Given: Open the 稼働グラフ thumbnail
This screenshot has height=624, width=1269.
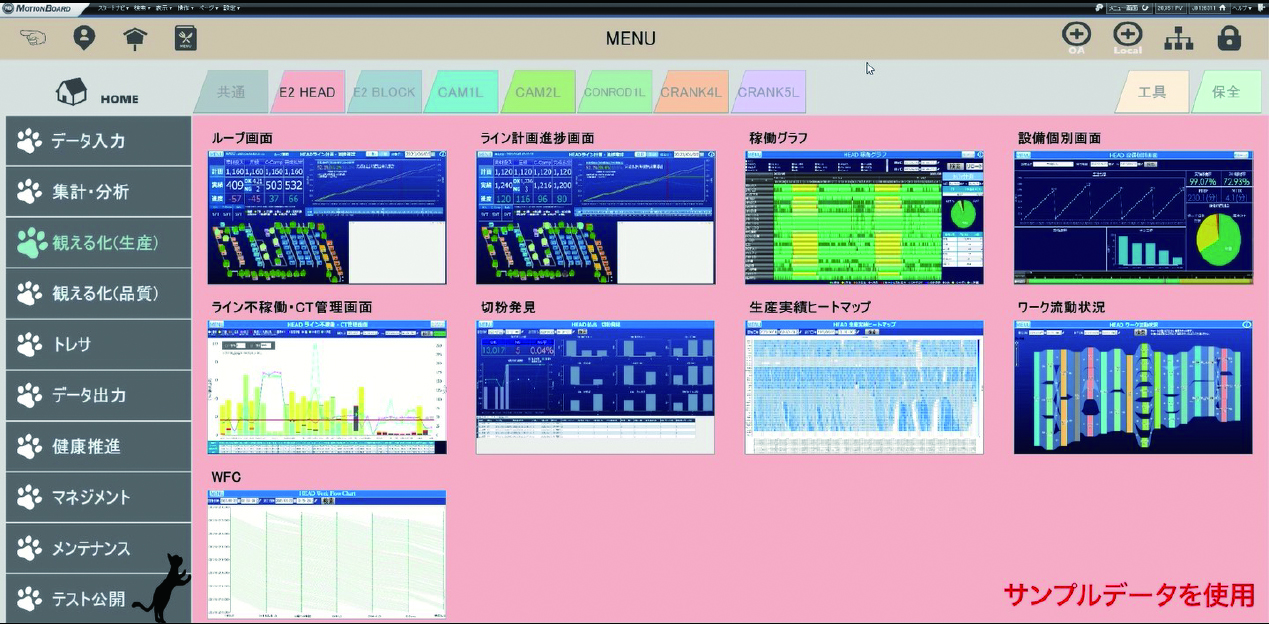Looking at the screenshot, I should [x=864, y=217].
